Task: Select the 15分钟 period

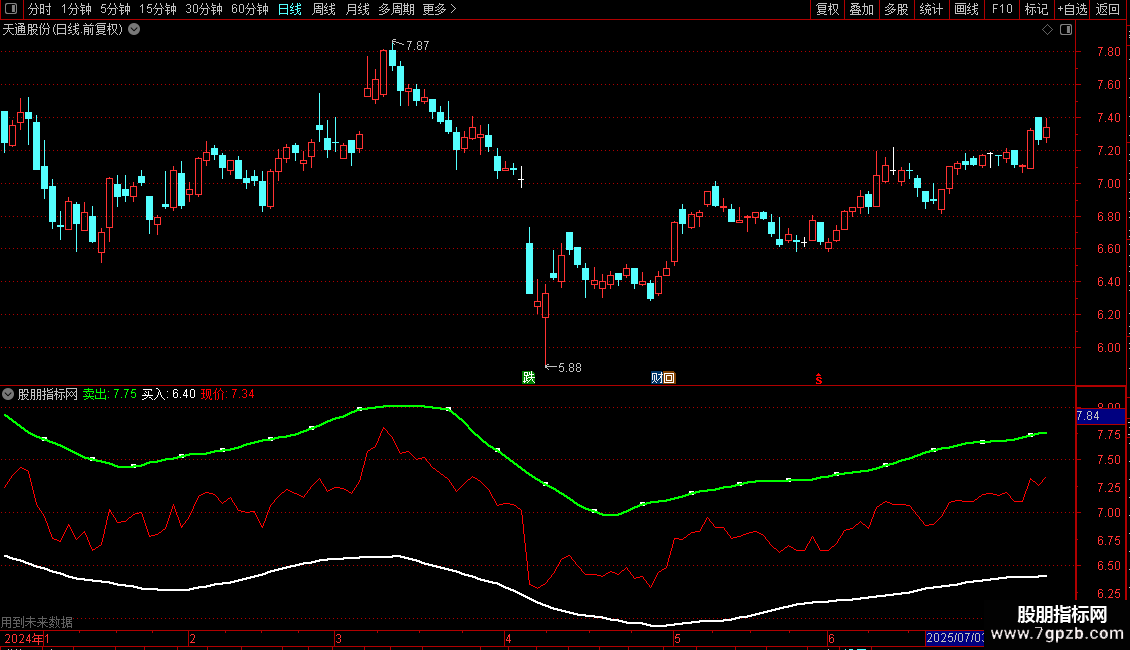Action: pos(157,9)
